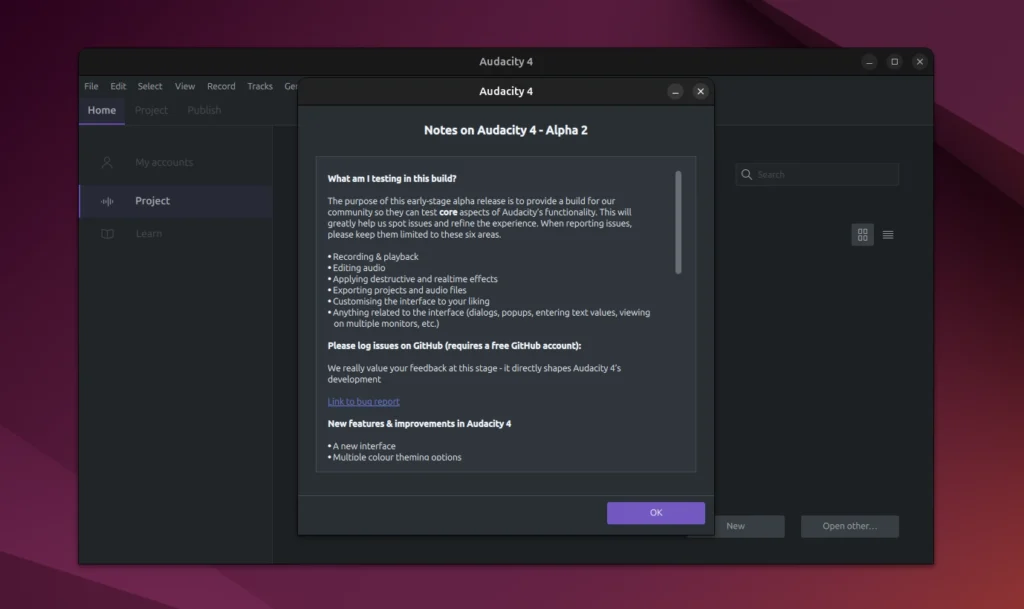Open the View menu

click(x=184, y=86)
